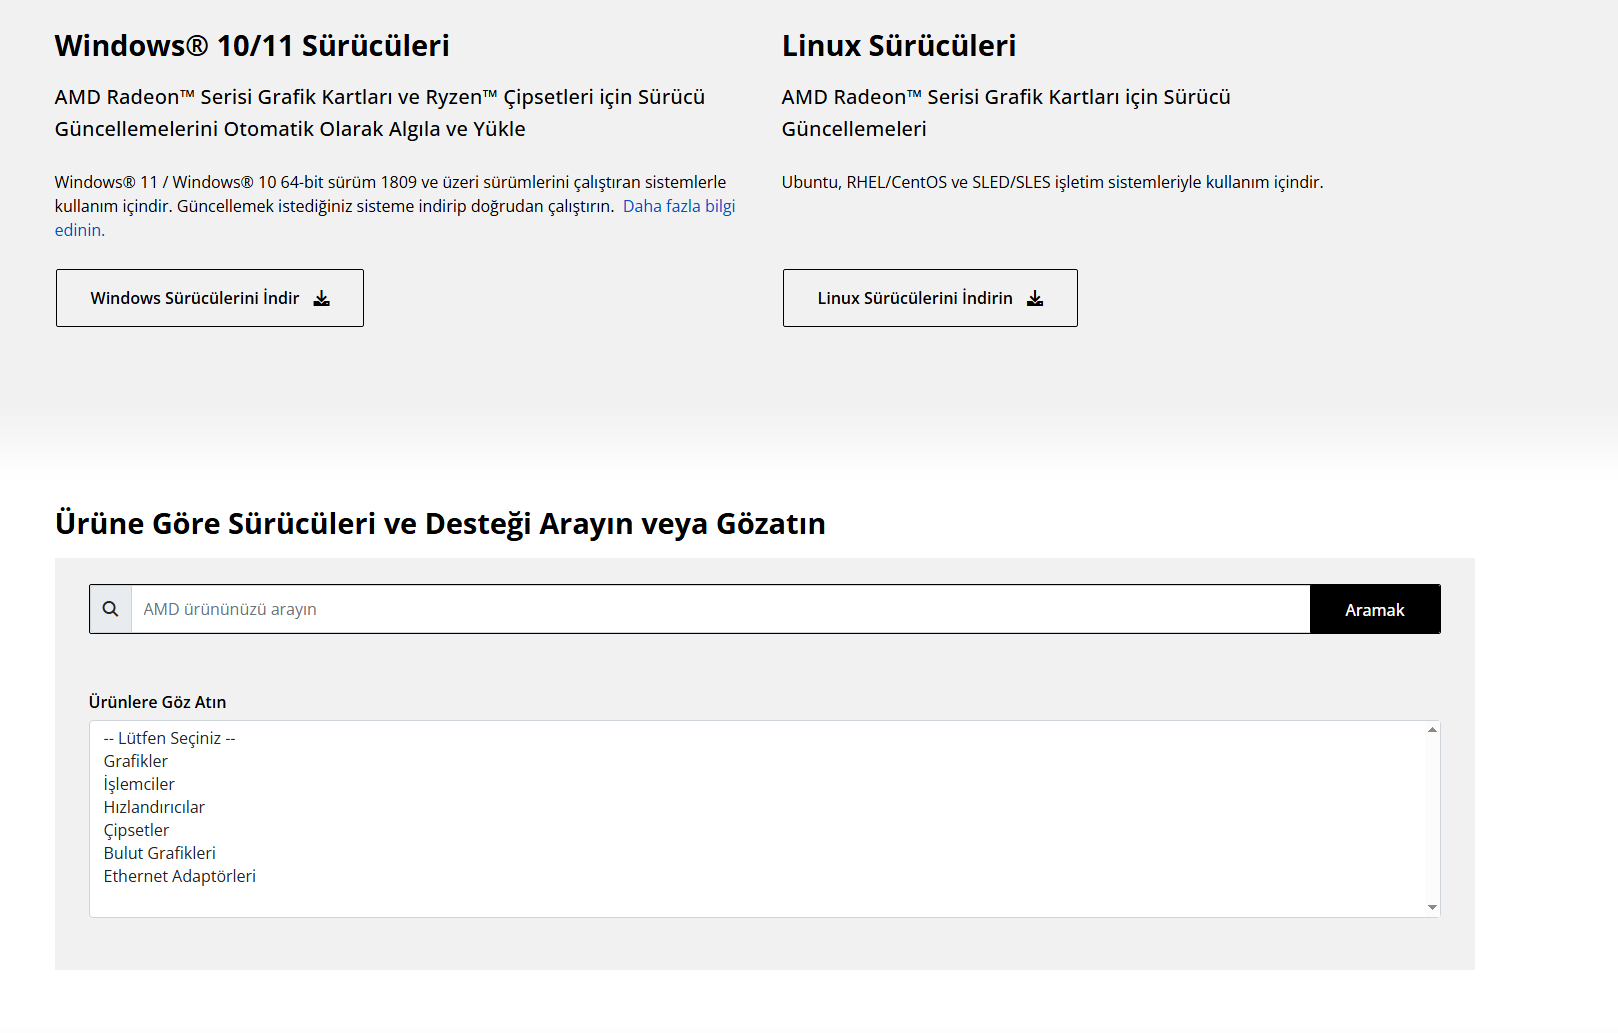Click the 'Ürünlere Göz Atın' label
Screen dimensions: 1618x1033
[157, 702]
